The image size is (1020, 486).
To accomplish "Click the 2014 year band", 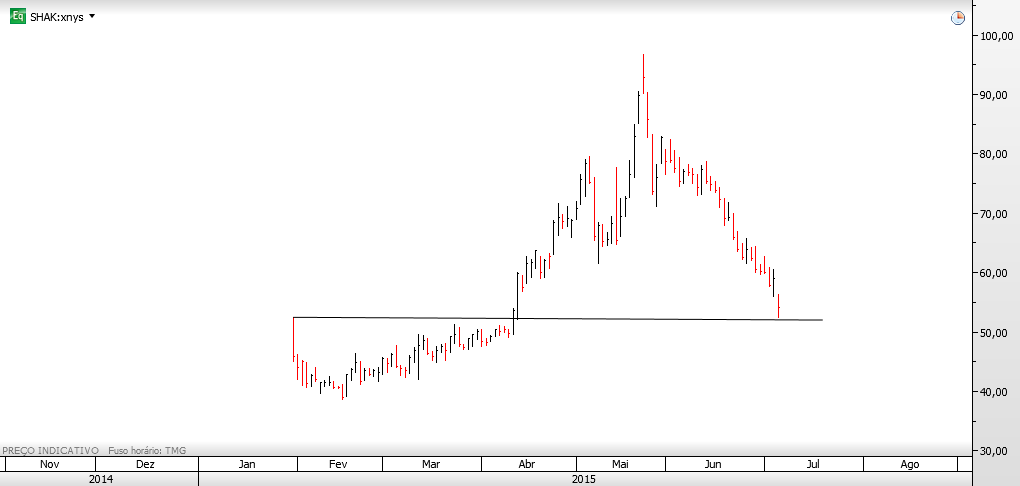I will [x=99, y=479].
